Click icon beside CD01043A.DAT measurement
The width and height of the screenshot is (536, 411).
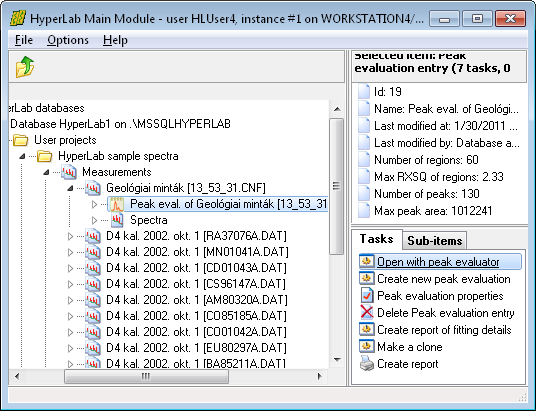click(x=93, y=268)
